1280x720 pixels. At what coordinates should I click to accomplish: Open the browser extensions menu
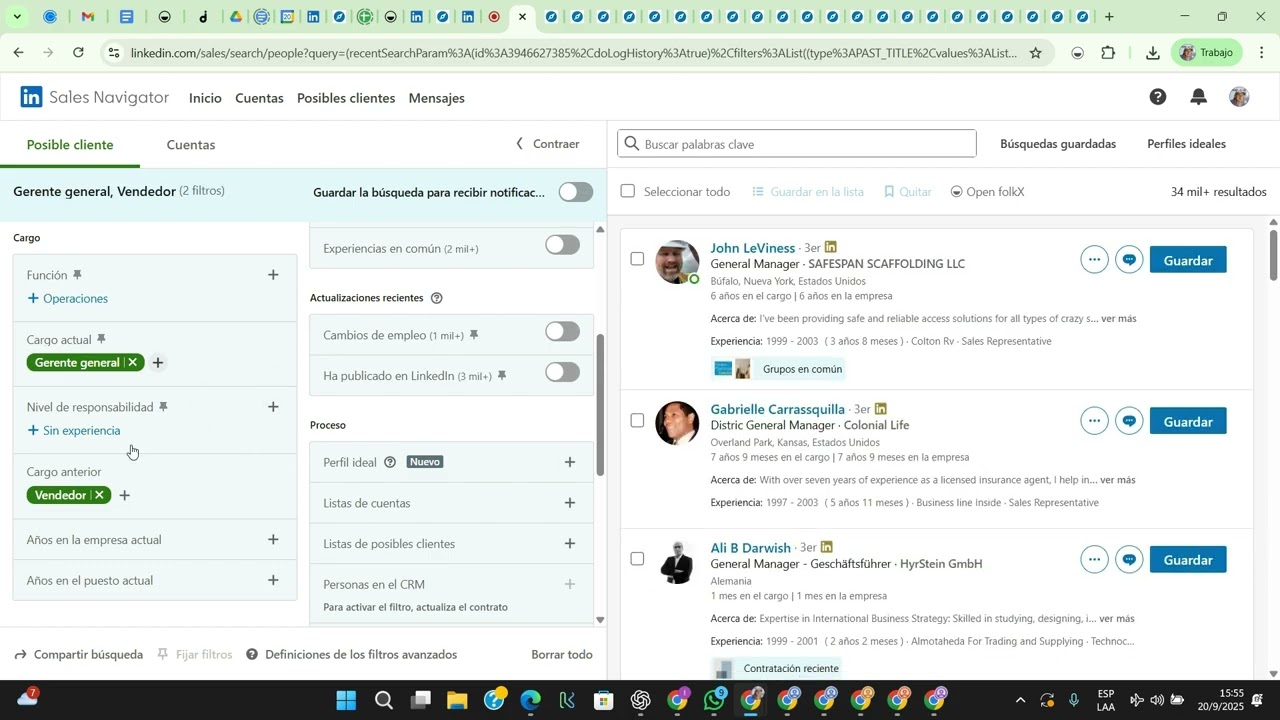point(1108,53)
